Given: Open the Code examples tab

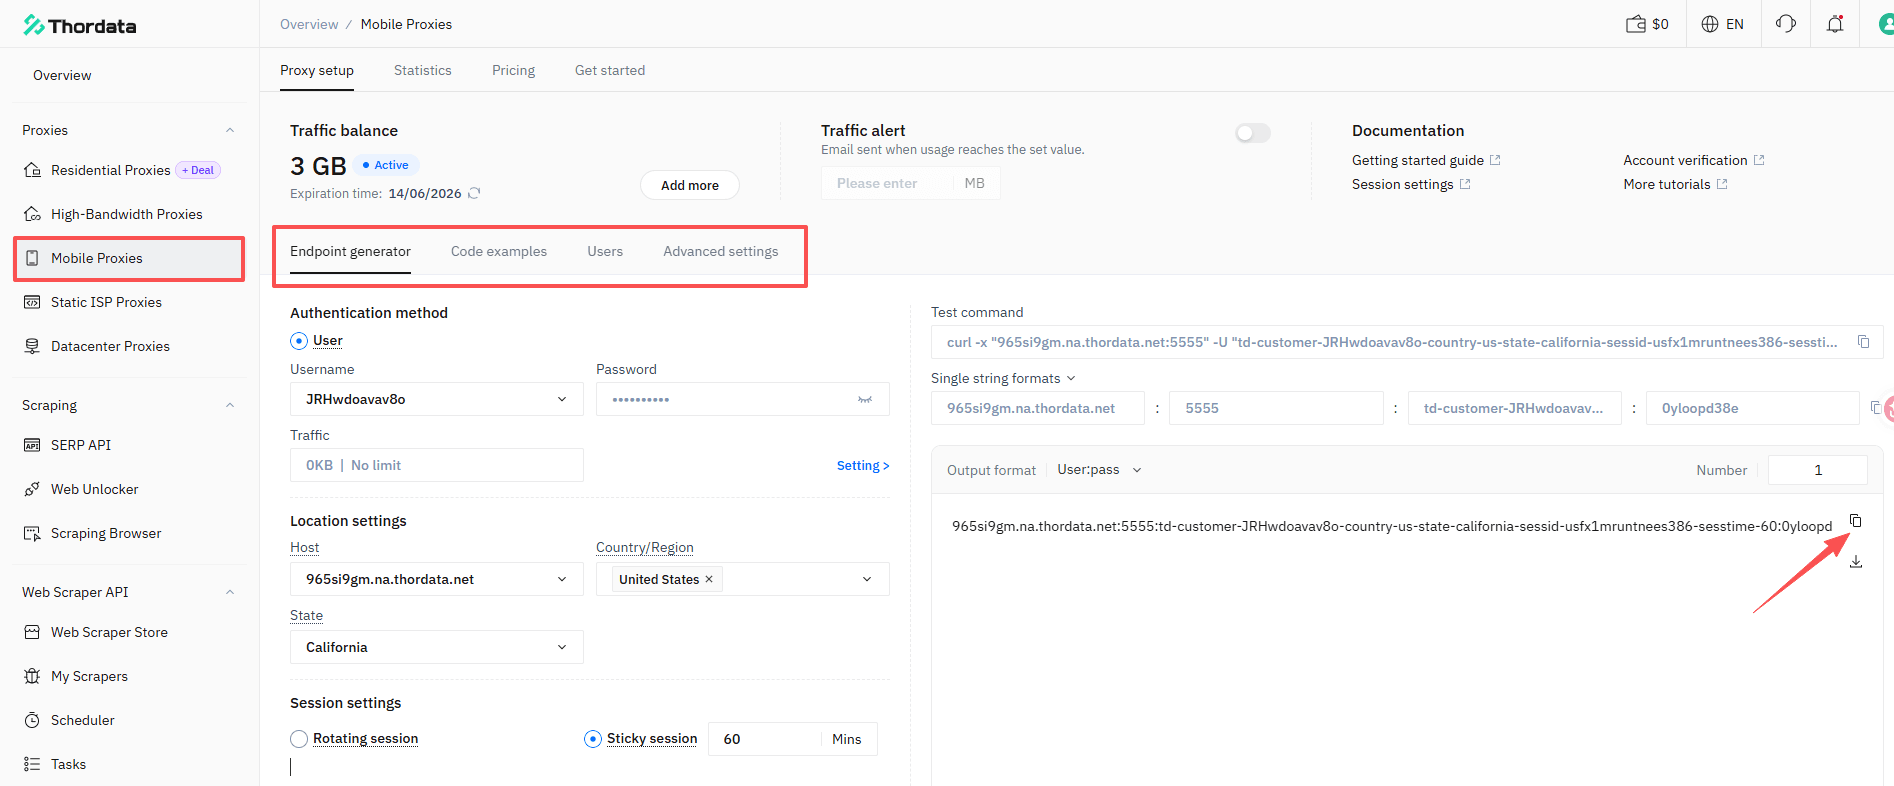Looking at the screenshot, I should (499, 251).
